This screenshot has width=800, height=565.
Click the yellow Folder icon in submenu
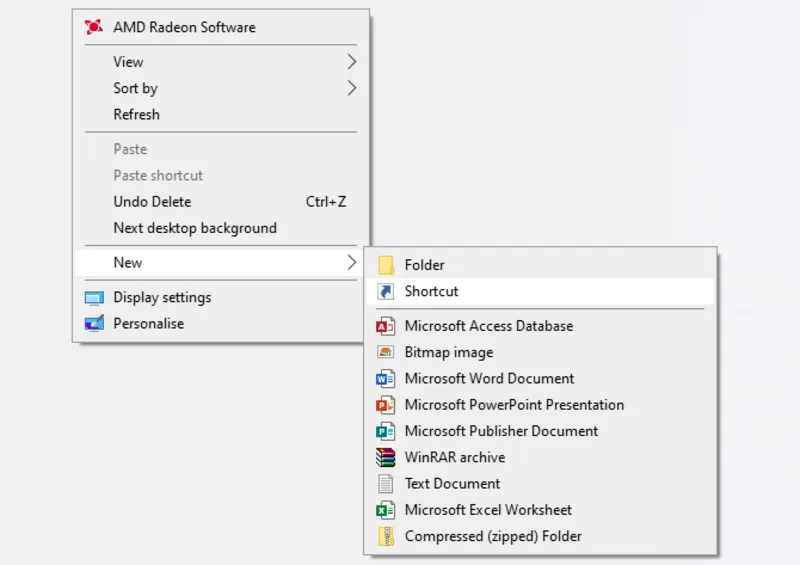(386, 265)
